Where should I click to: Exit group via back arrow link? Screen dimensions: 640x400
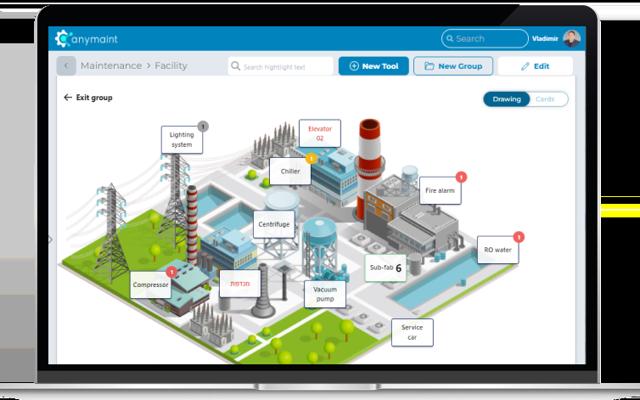pos(88,98)
